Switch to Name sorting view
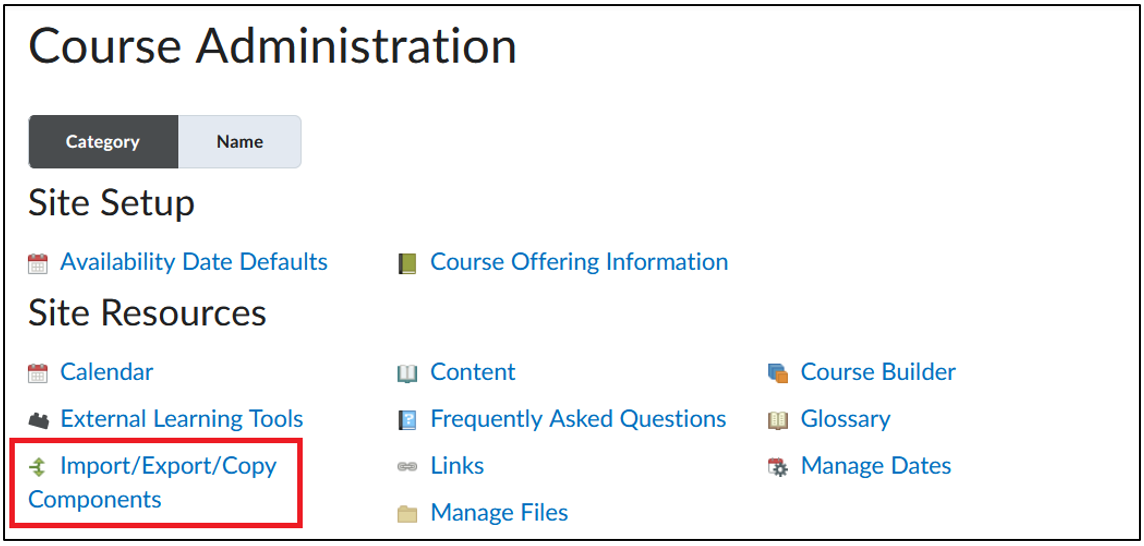Screen dimensions: 1144x546 click(x=239, y=142)
